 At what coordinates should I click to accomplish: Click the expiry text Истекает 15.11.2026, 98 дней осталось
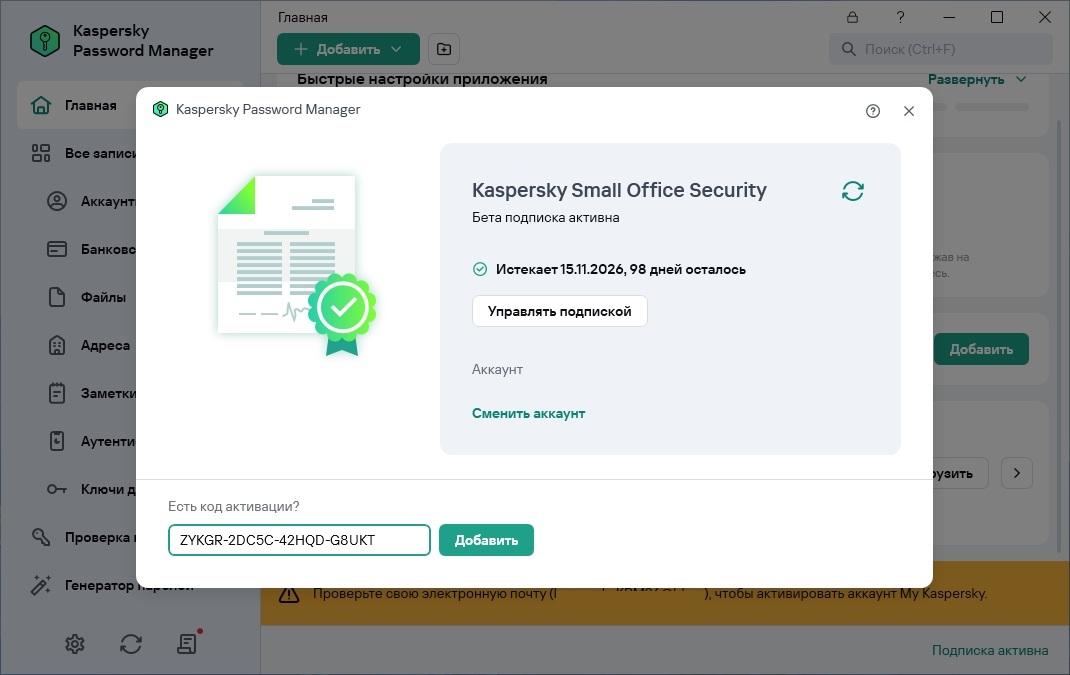(x=620, y=269)
